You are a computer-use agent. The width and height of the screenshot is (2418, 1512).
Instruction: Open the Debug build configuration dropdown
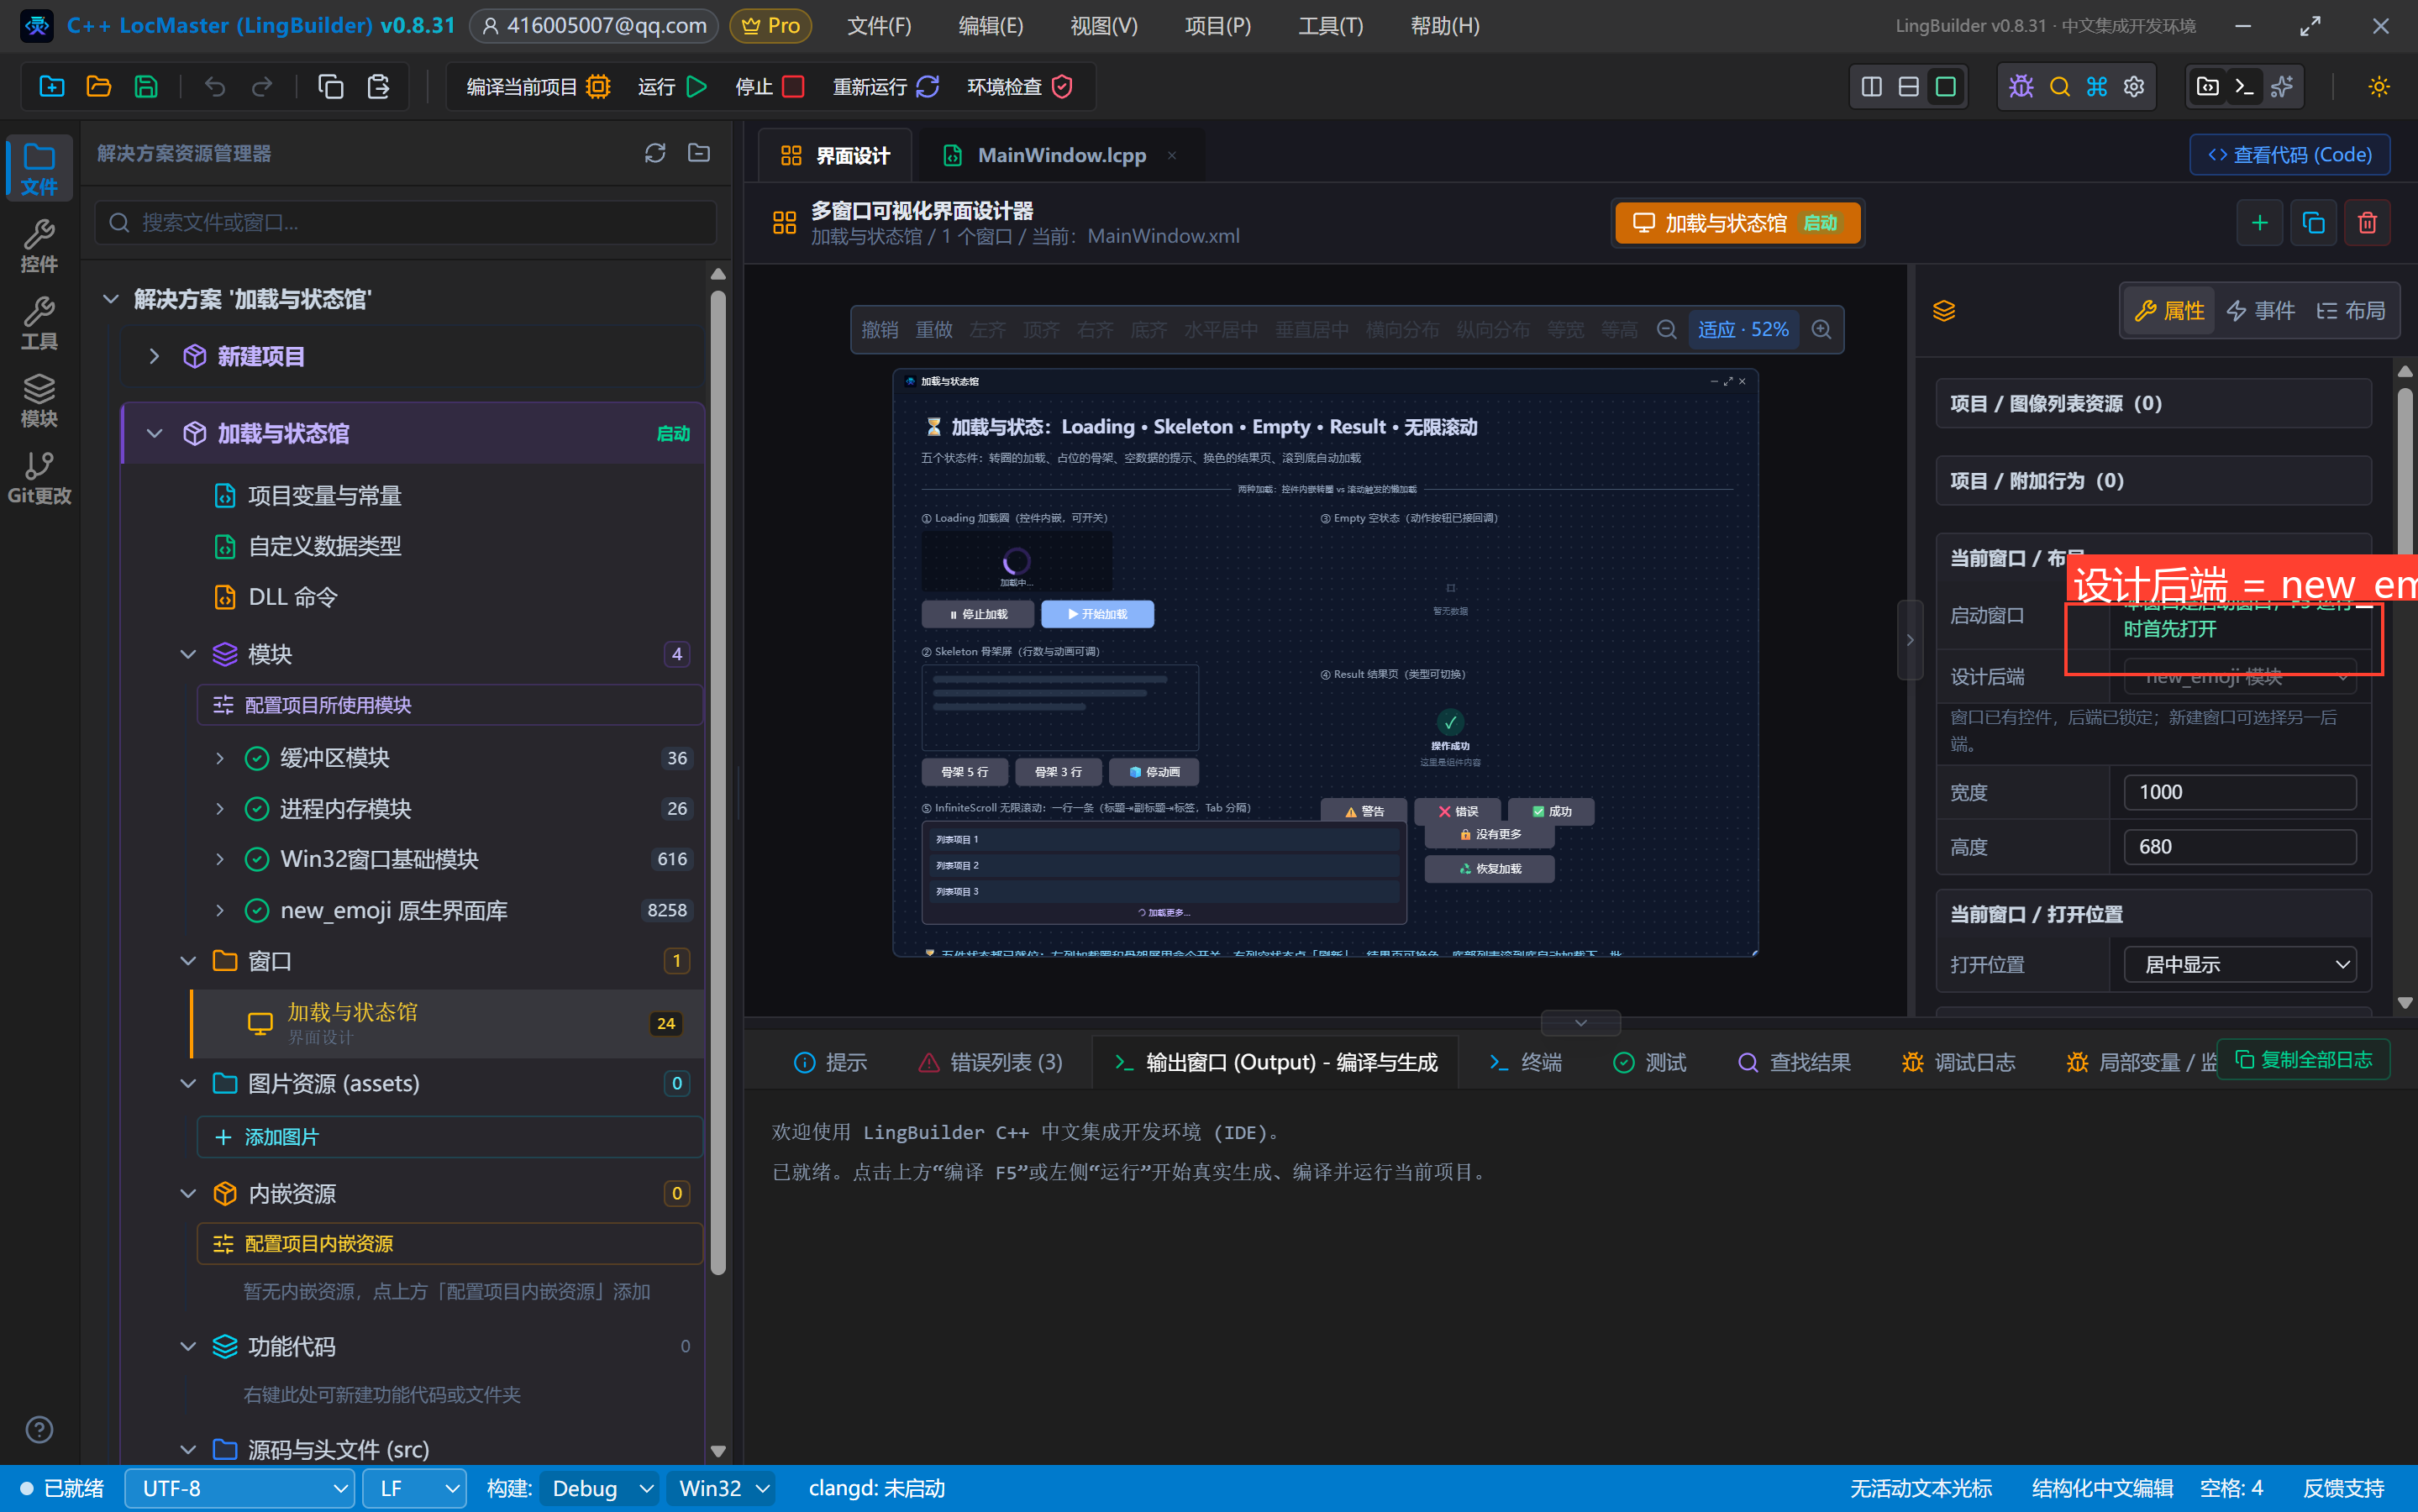[x=600, y=1489]
